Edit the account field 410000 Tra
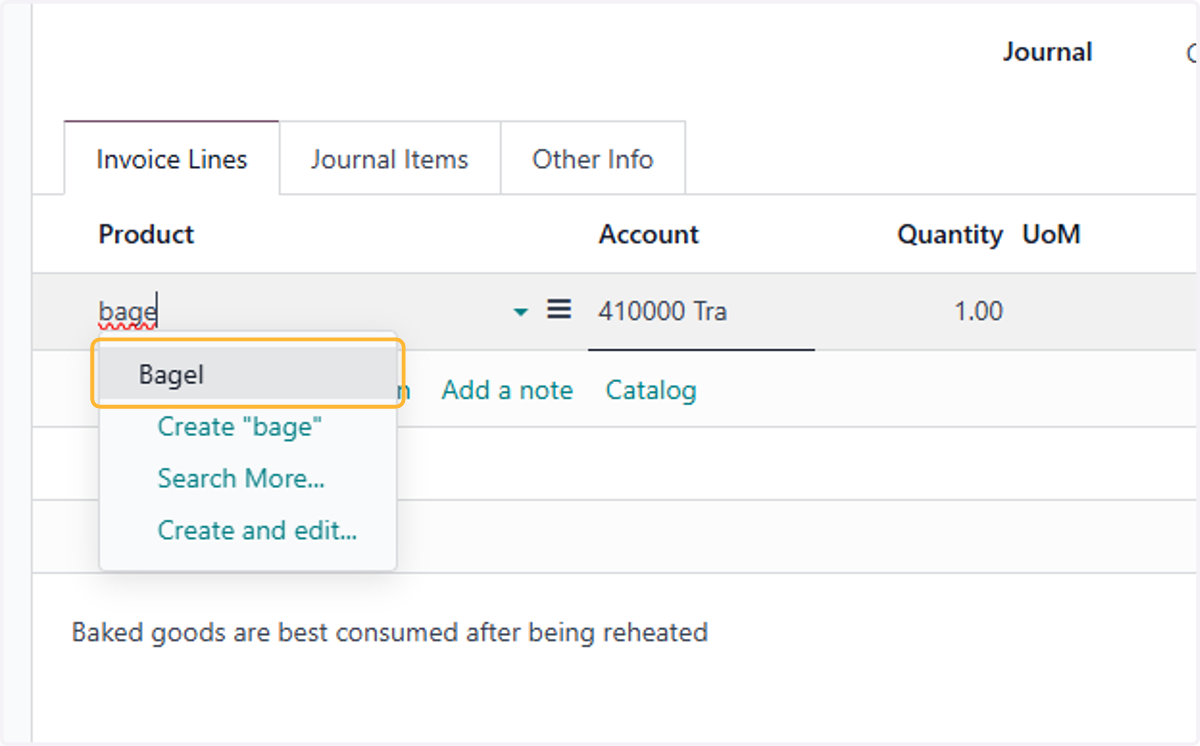Screen dimensions: 1200x746 pos(701,312)
